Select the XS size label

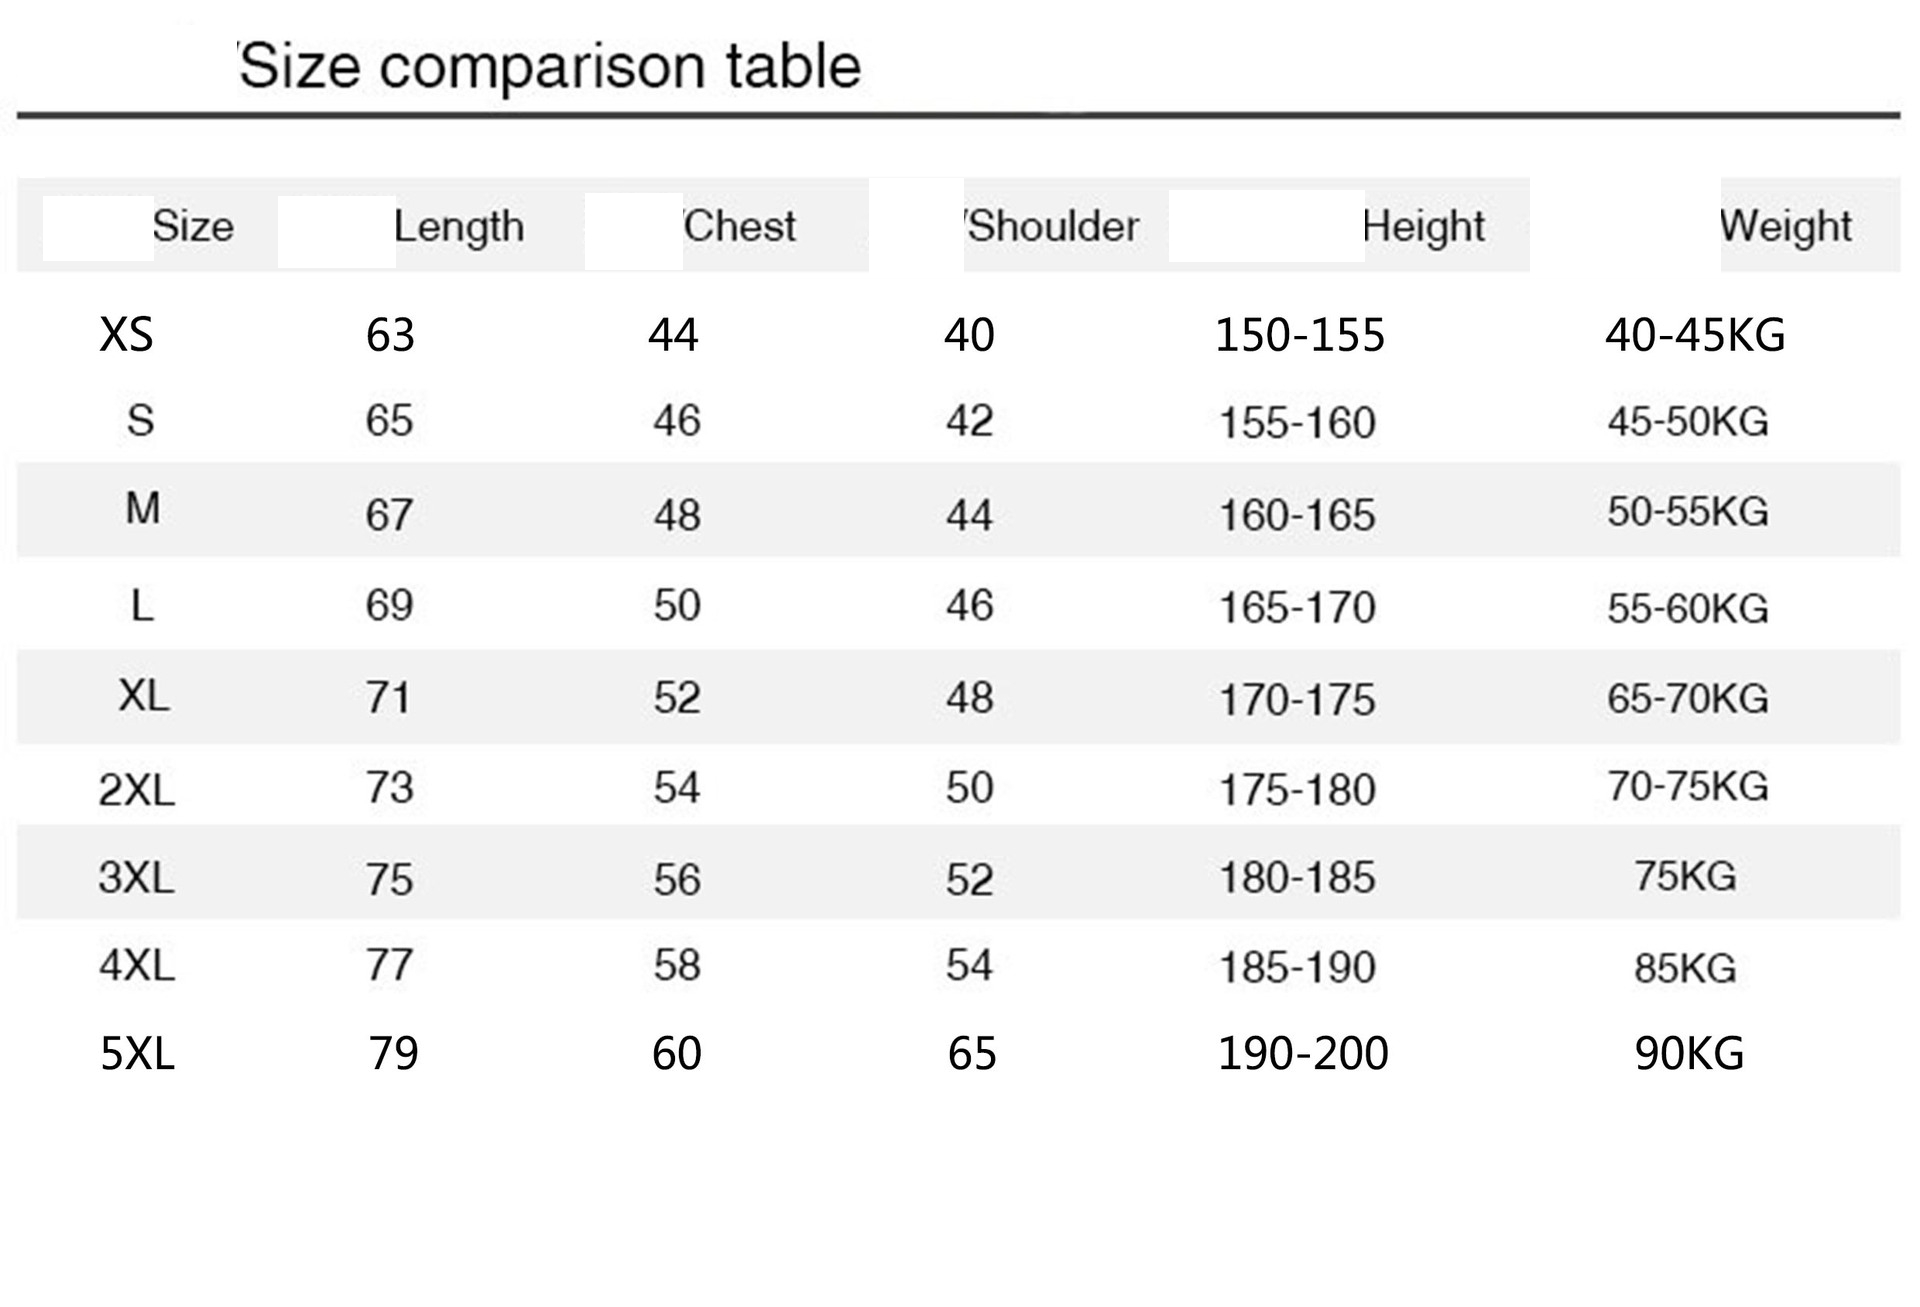pos(127,335)
